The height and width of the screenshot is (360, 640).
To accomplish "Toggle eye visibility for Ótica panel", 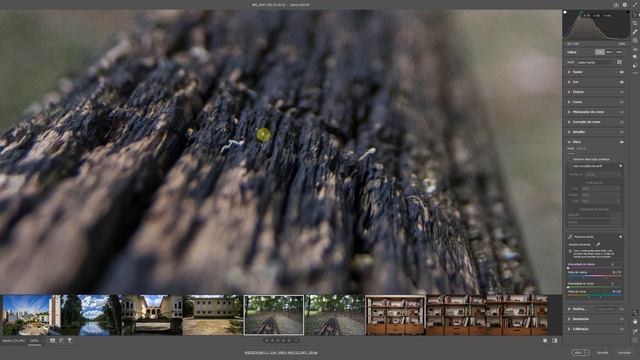I will (621, 142).
